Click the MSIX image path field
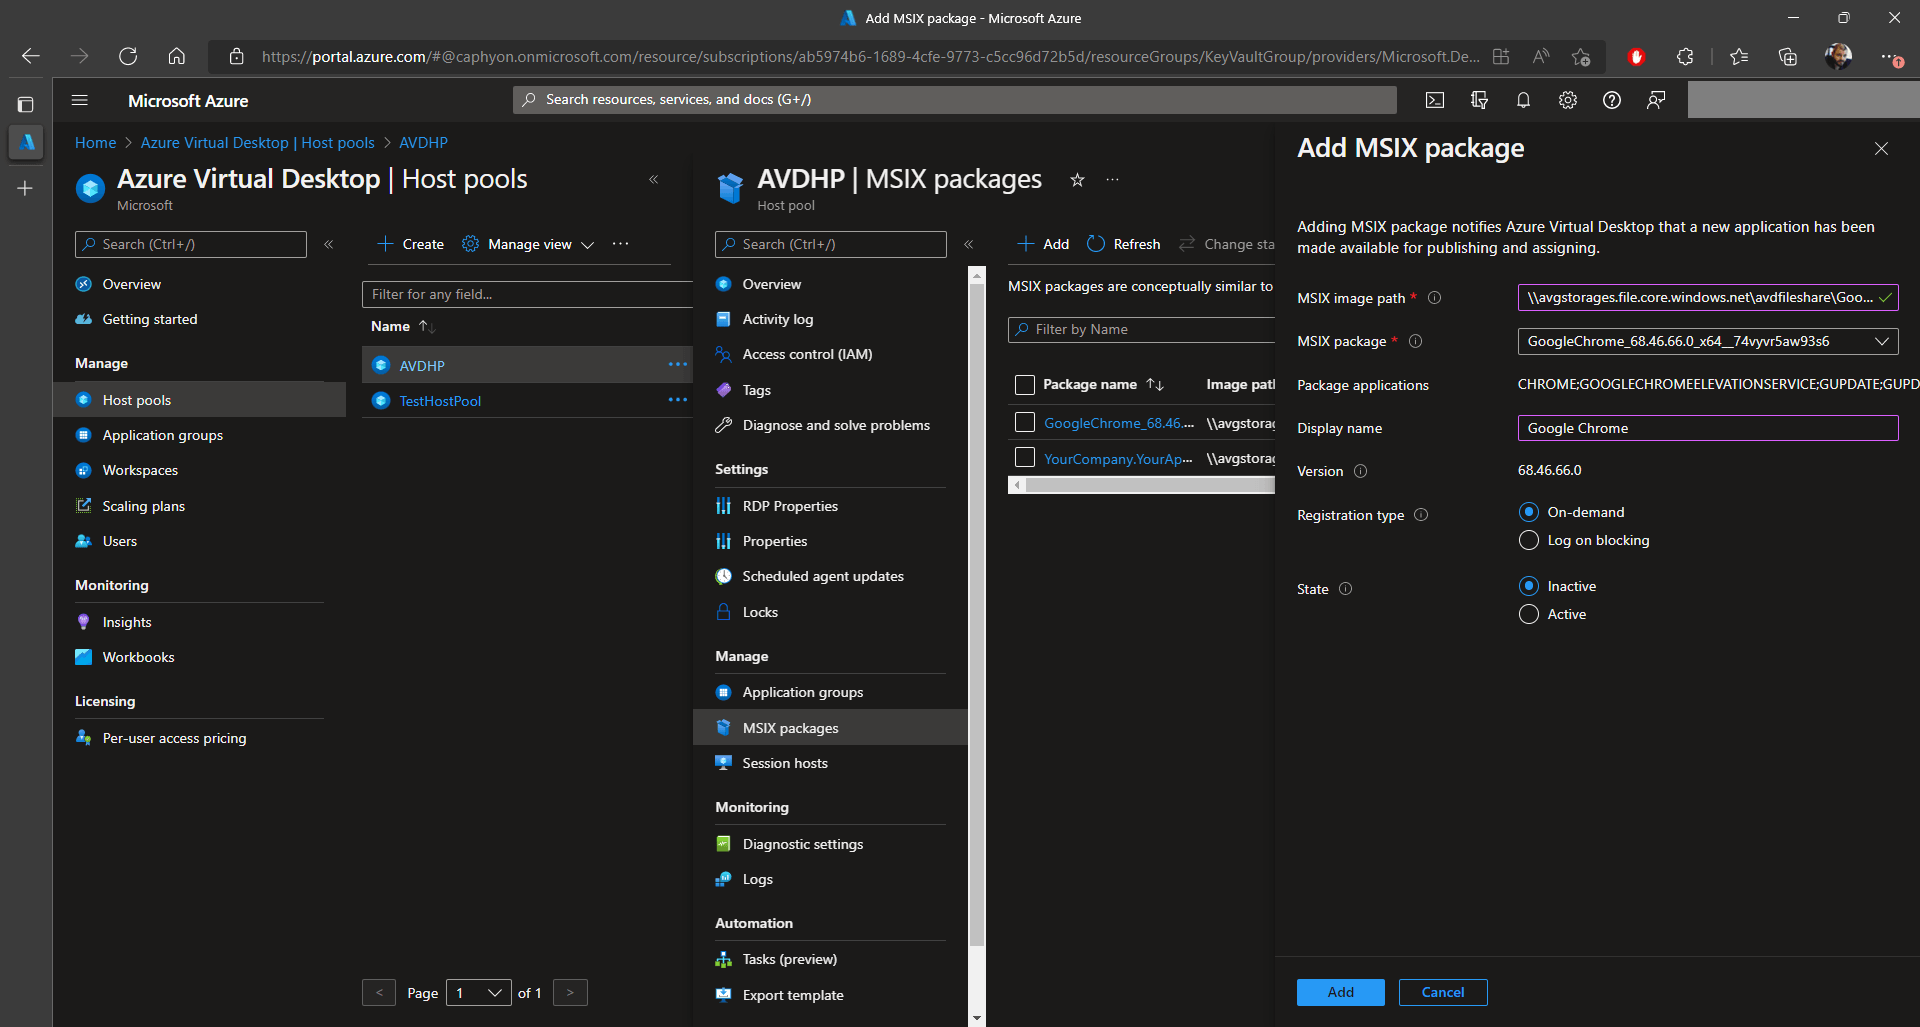Screen dimensions: 1920x1027 [x=1708, y=297]
